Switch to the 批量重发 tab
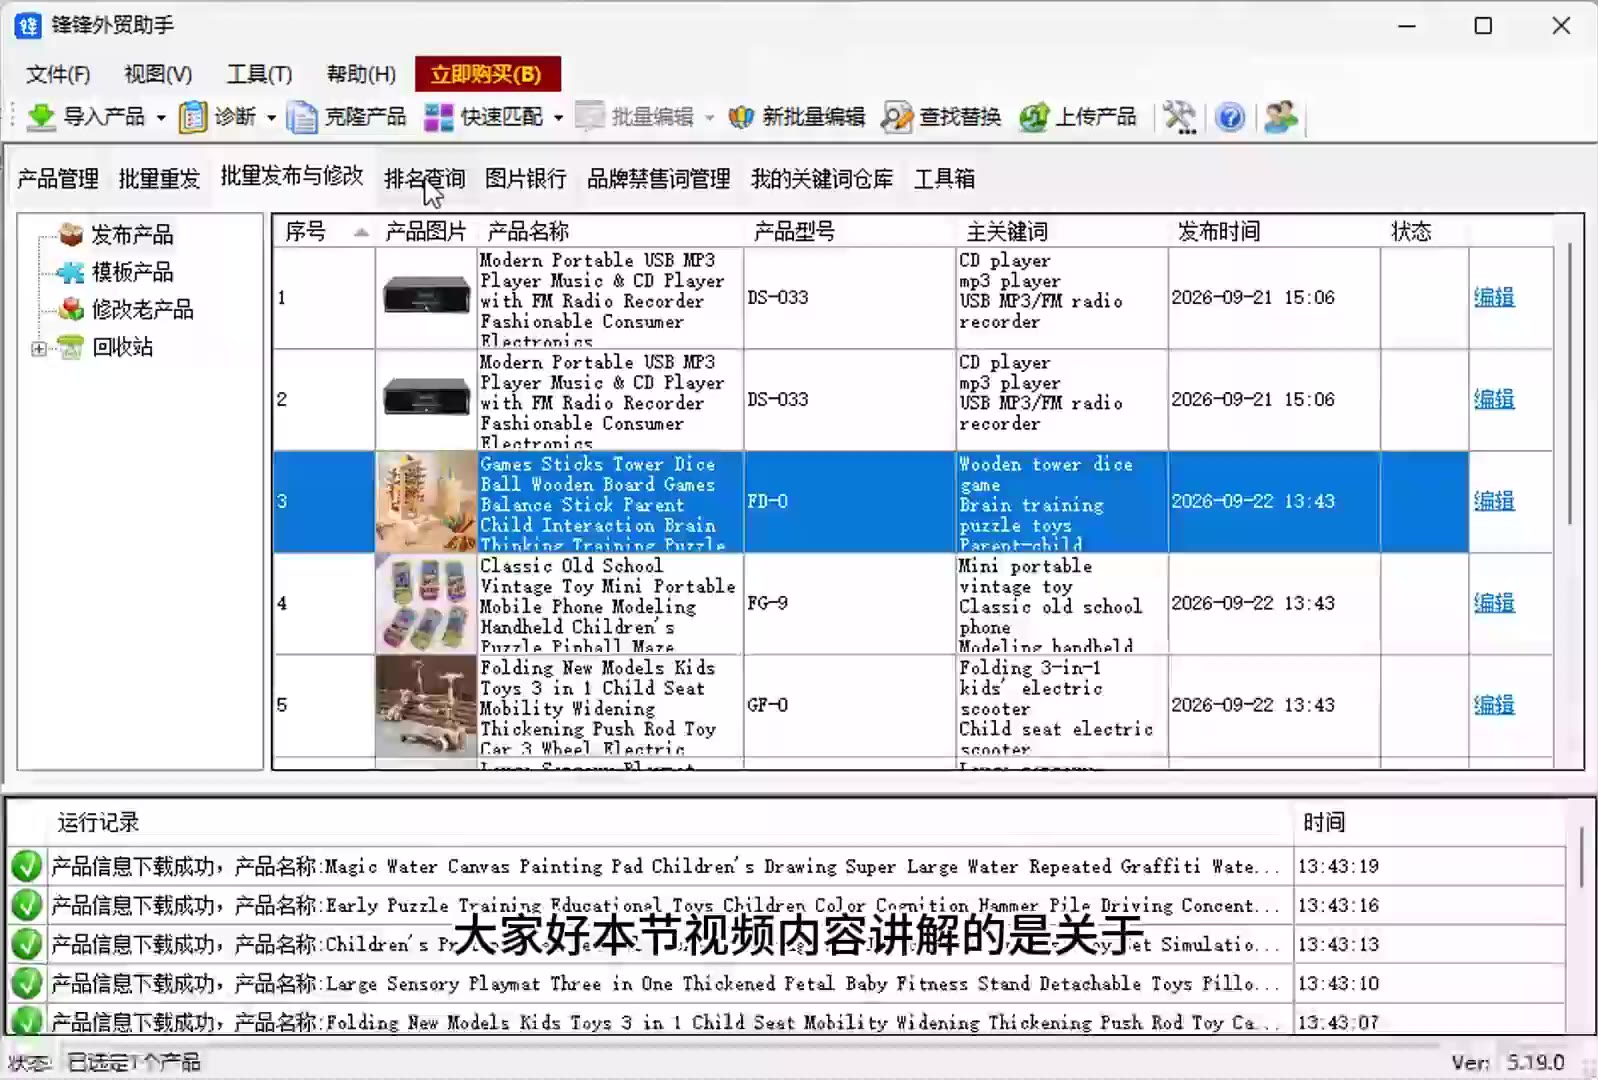The image size is (1598, 1080). [x=159, y=179]
